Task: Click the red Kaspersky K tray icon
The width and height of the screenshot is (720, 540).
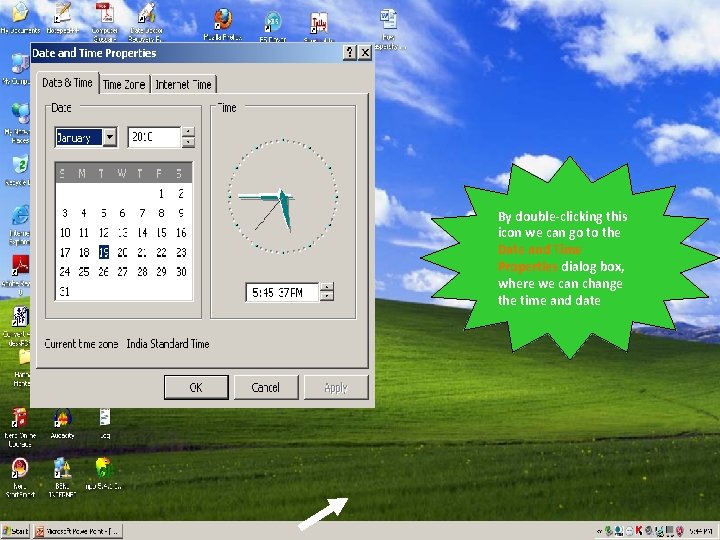Action: 639,531
